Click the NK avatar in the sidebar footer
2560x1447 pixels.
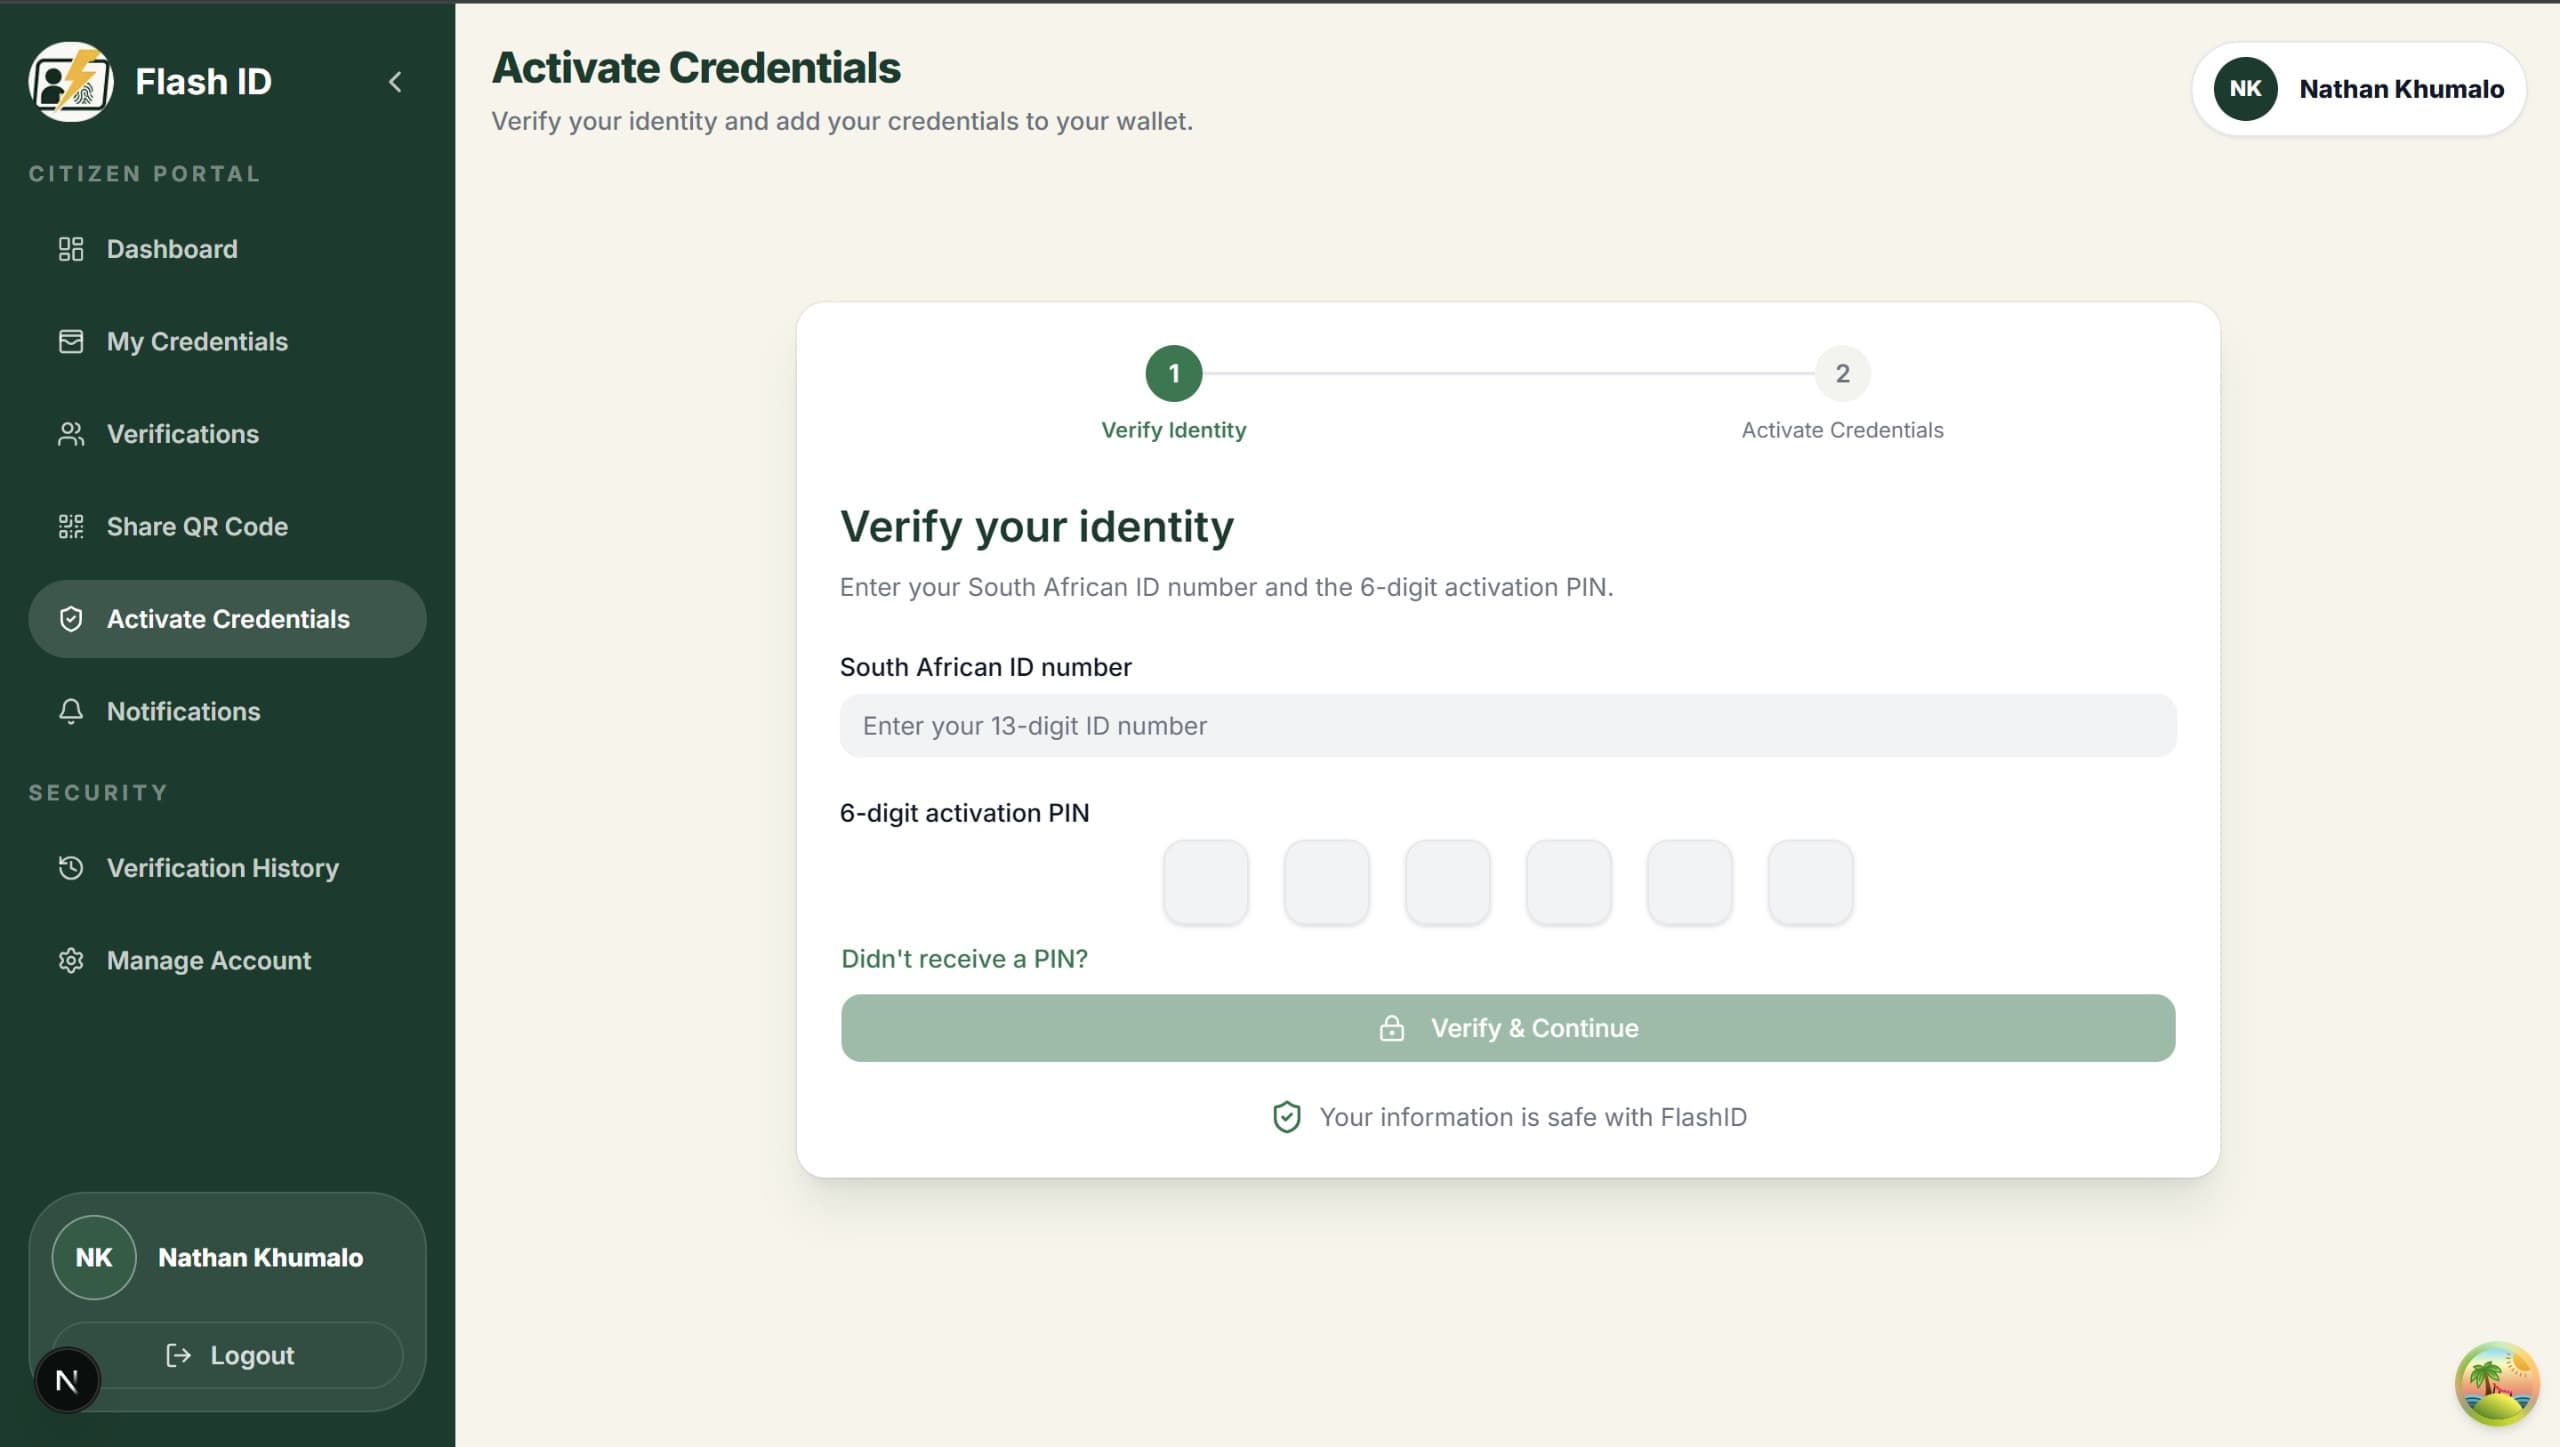94,1258
